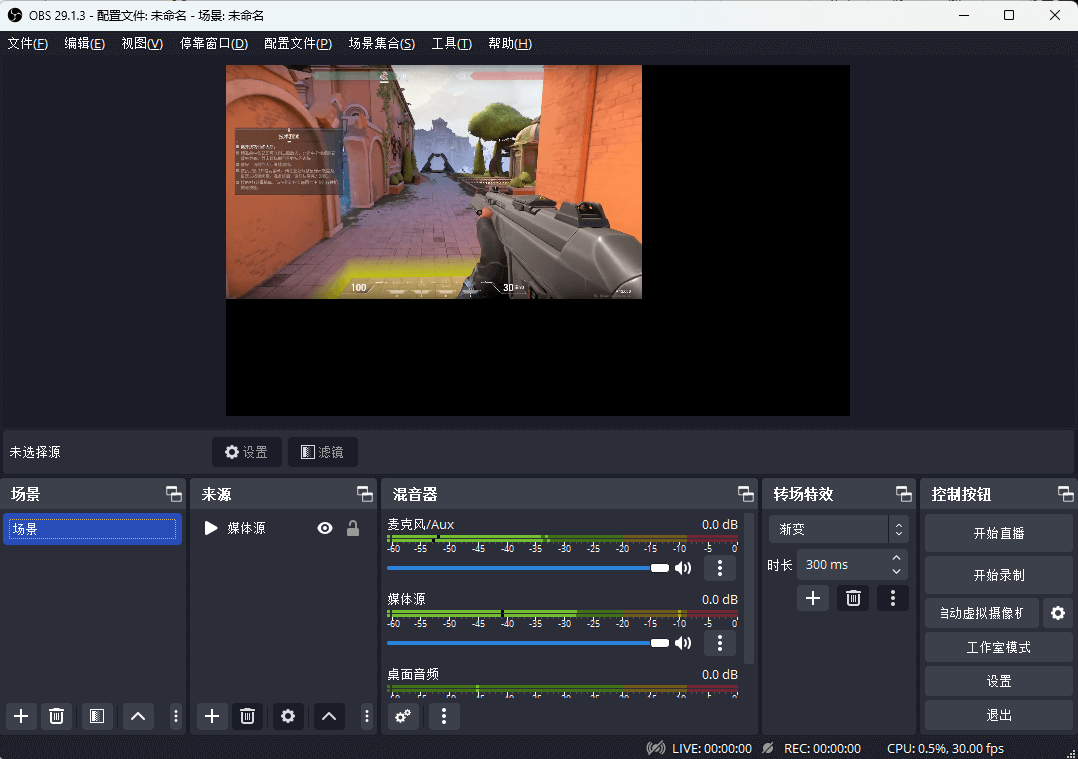
Task: Move source up with arrow icon
Action: [x=329, y=716]
